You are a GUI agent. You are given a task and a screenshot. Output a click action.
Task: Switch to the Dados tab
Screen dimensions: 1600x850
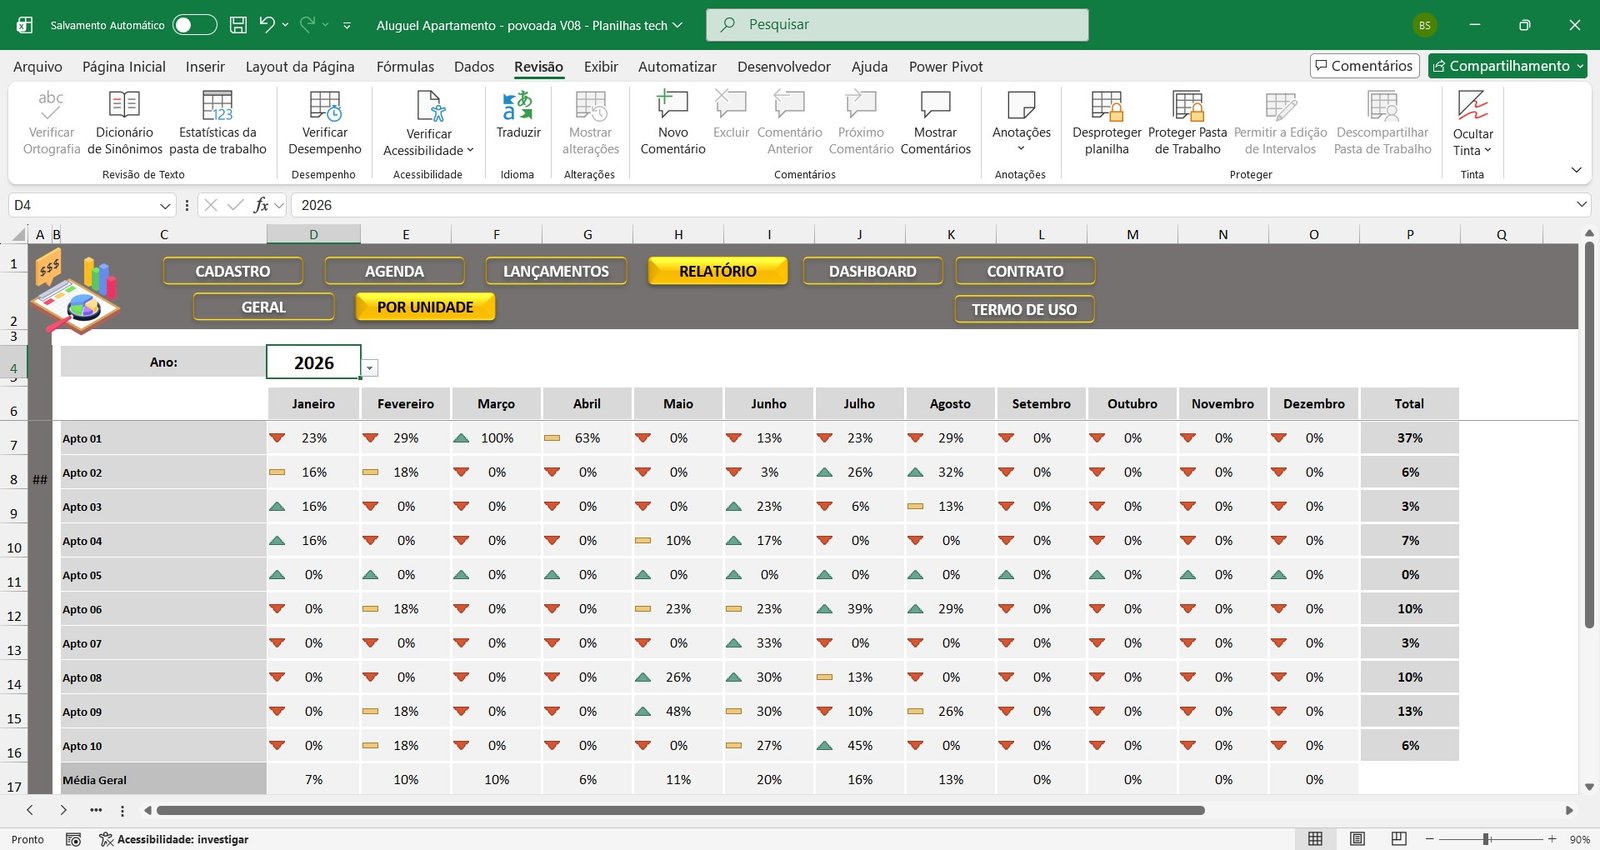coord(474,66)
